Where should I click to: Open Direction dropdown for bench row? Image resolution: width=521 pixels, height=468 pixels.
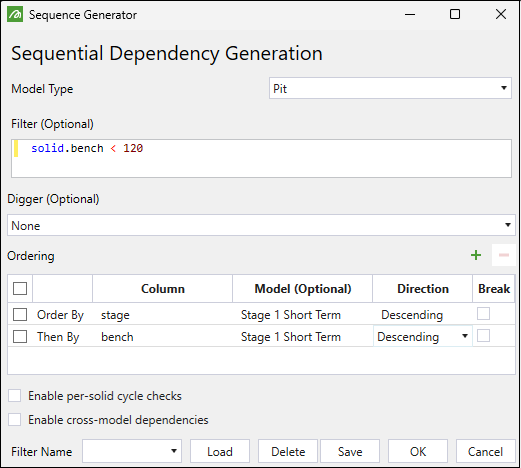click(423, 336)
